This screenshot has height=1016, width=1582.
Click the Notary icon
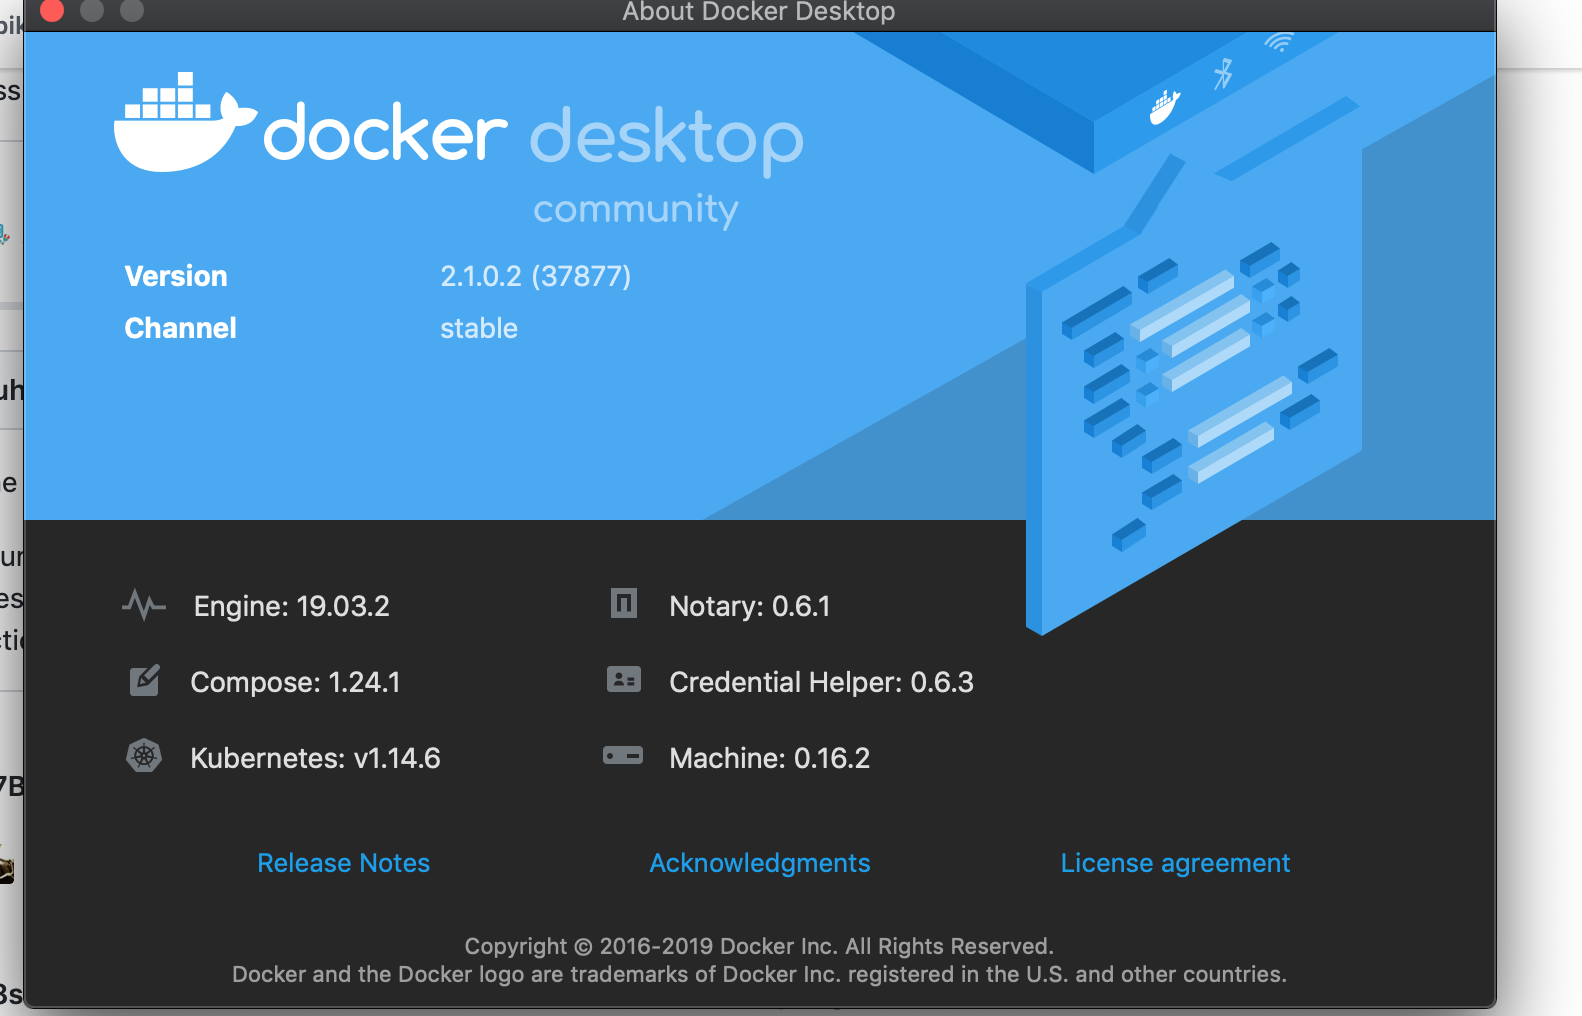(623, 605)
